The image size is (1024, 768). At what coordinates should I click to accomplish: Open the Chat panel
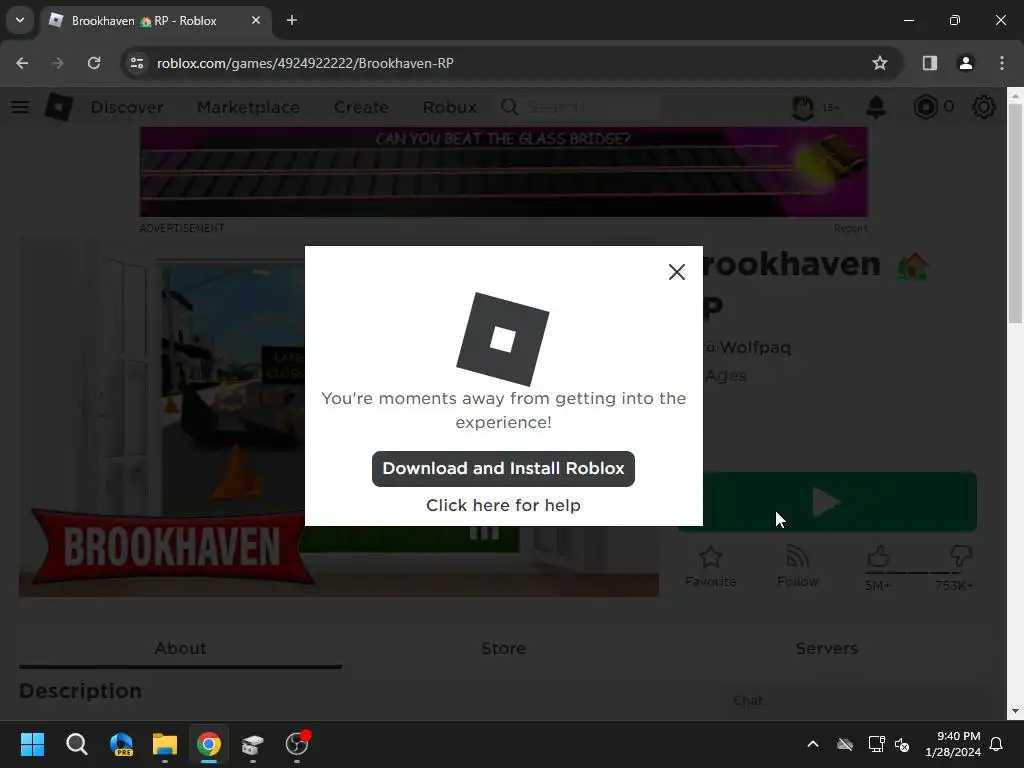856,701
